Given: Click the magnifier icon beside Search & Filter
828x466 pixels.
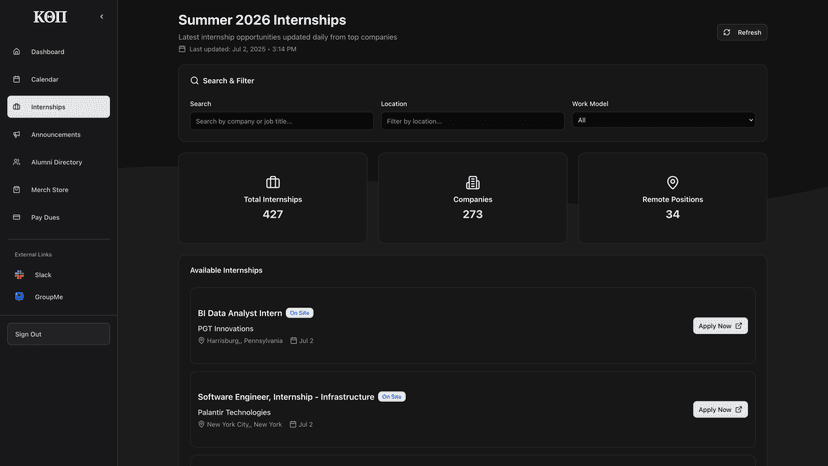Looking at the screenshot, I should pos(194,81).
